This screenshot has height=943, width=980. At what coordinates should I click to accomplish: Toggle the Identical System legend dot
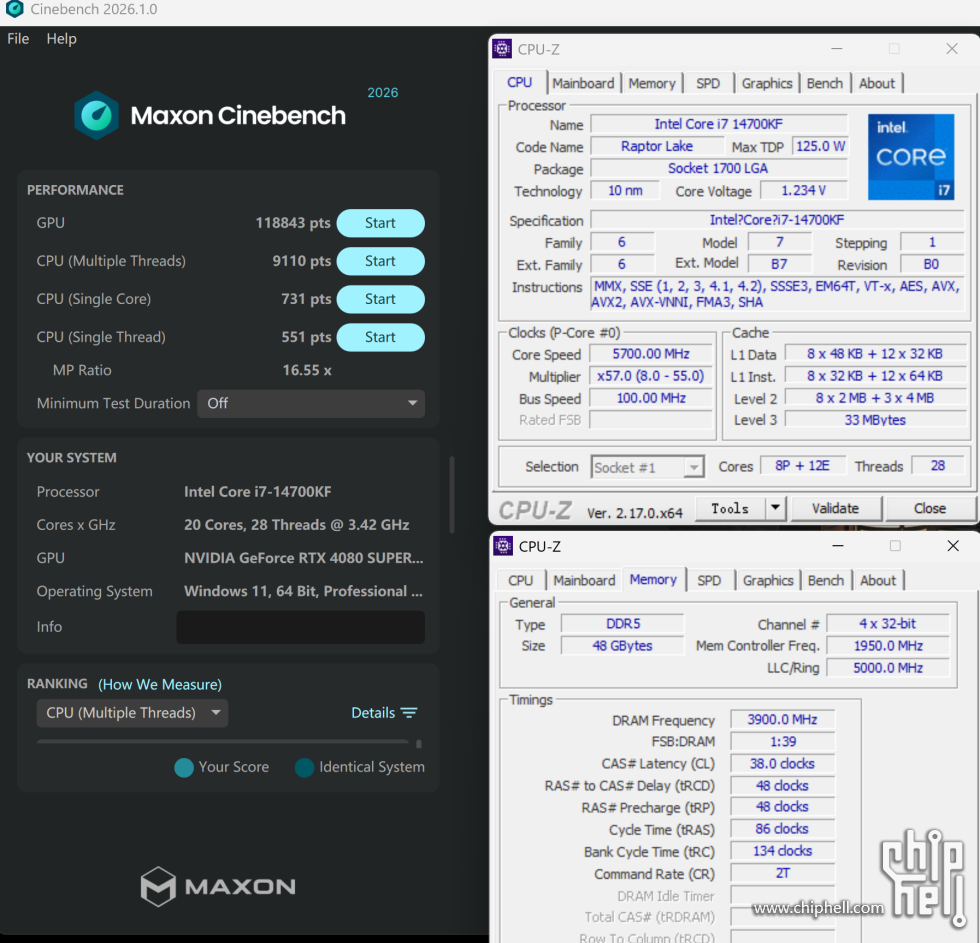304,767
